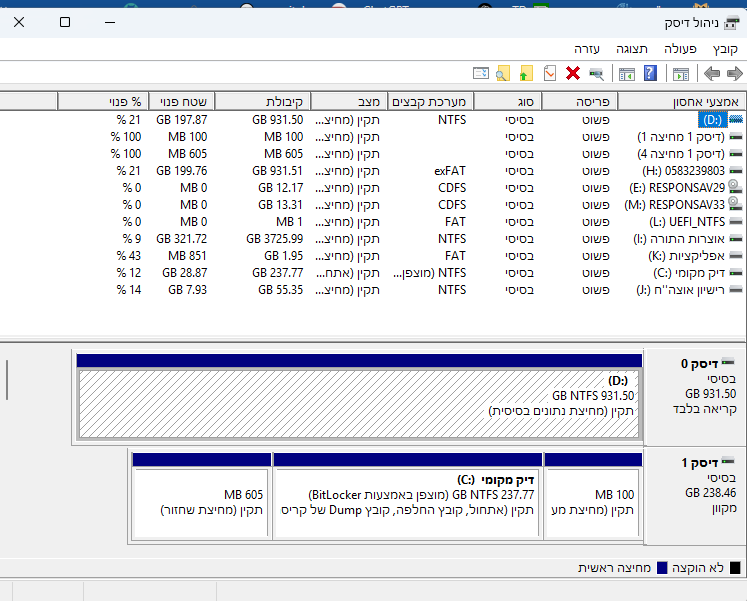Click the drive icon of רישיון אוצה"ח (J:)

736,290
